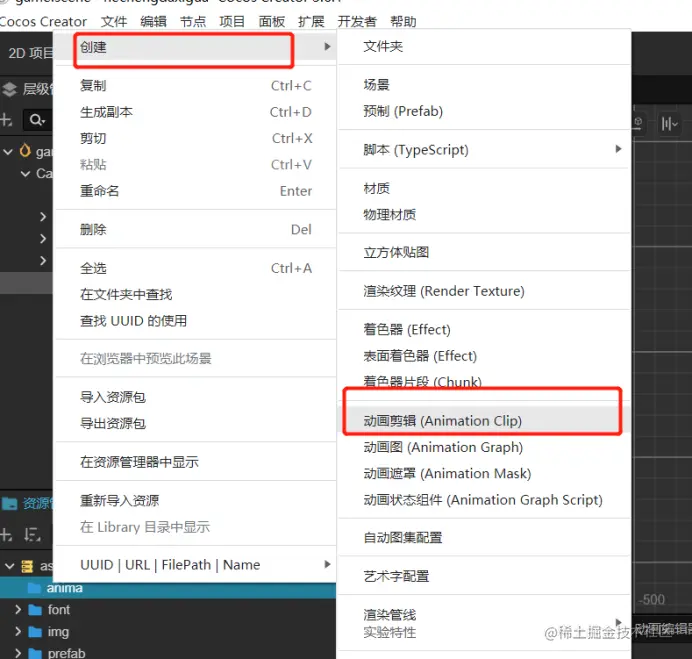Click the scene flame icon in hierarchy
The width and height of the screenshot is (692, 659).
point(25,151)
